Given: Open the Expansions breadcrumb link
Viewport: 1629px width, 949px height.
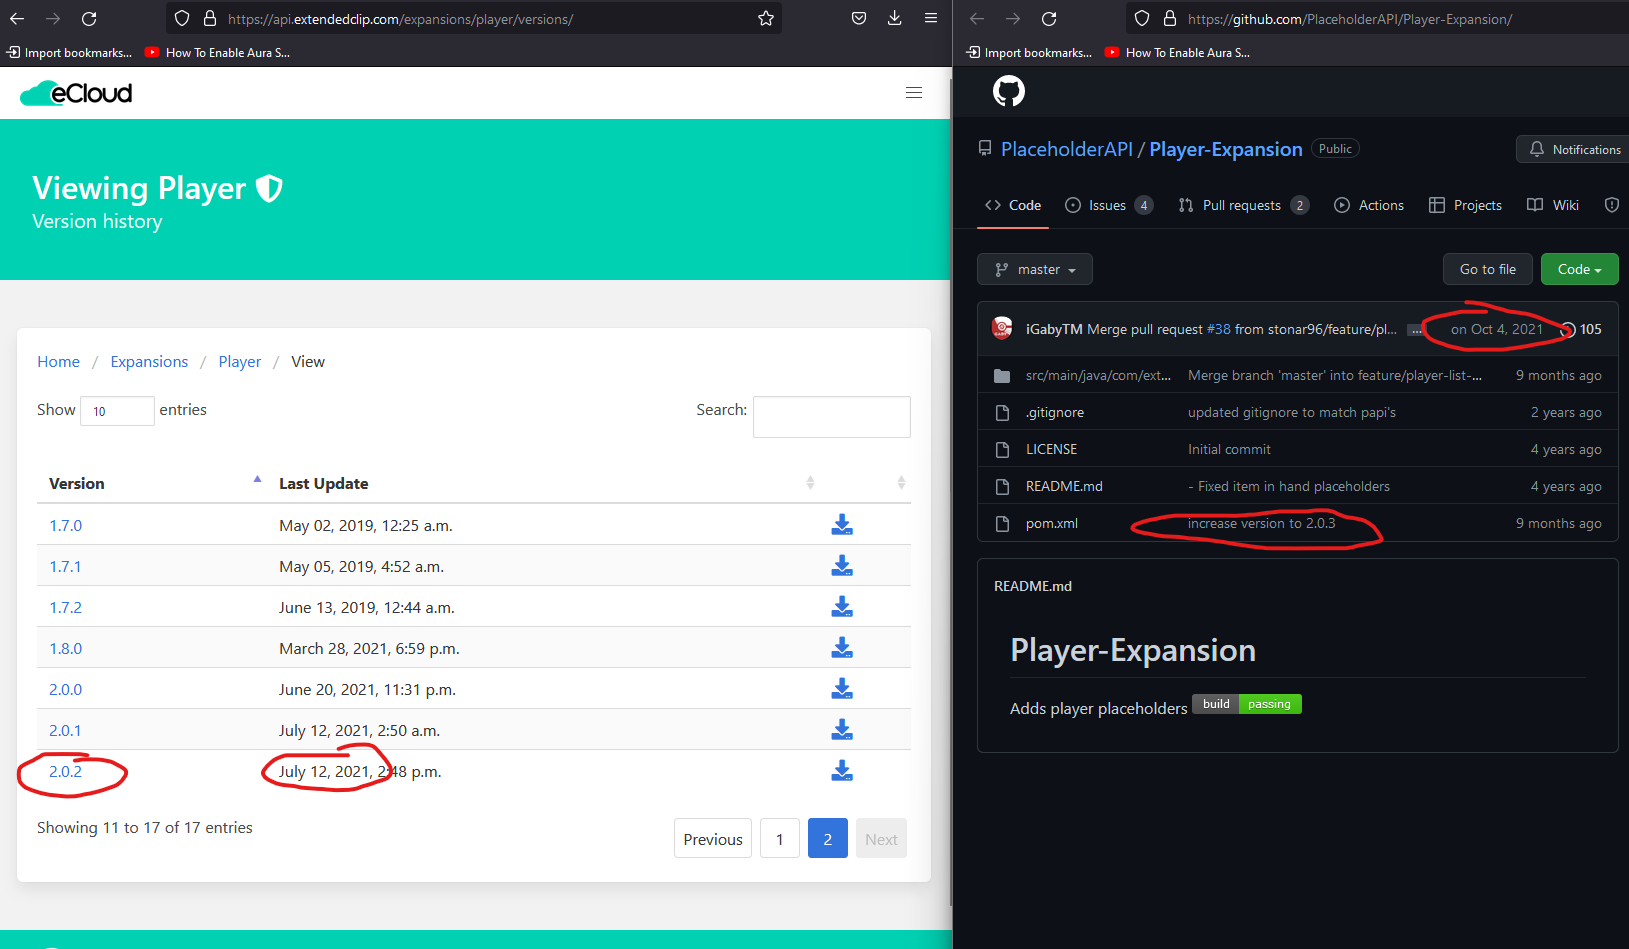Looking at the screenshot, I should (149, 362).
